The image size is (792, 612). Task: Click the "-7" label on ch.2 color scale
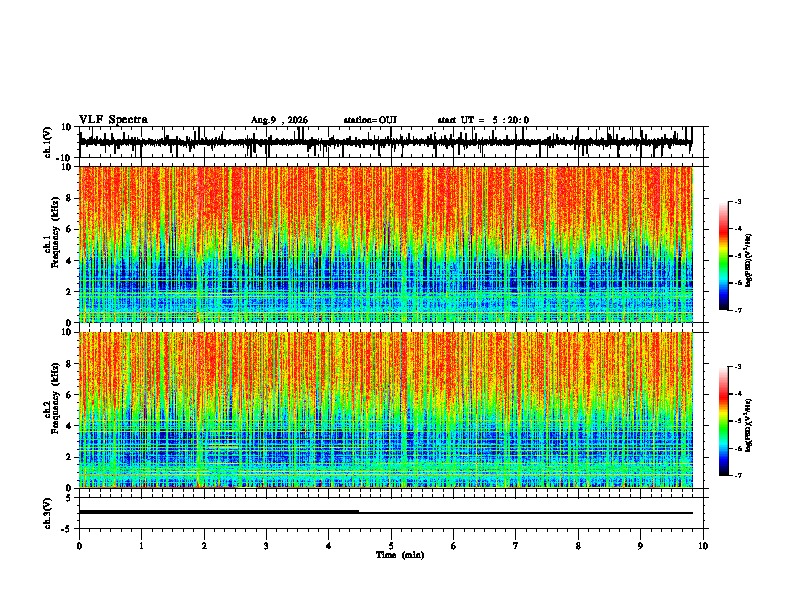(737, 475)
